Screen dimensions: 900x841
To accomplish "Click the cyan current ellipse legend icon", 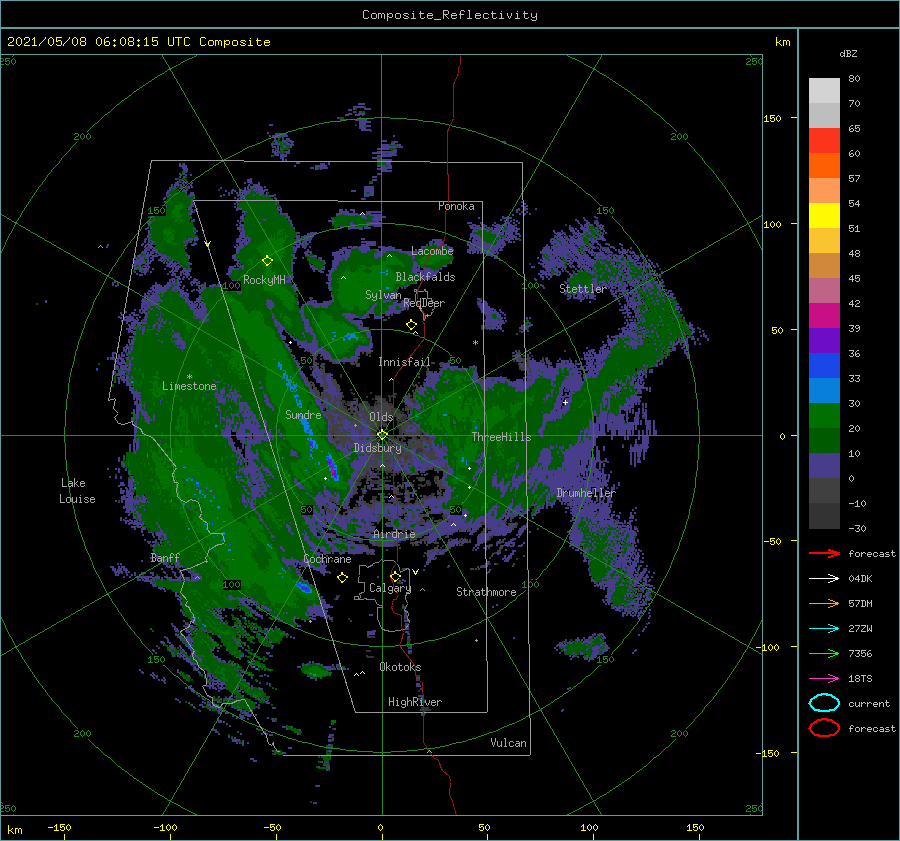I will click(824, 703).
